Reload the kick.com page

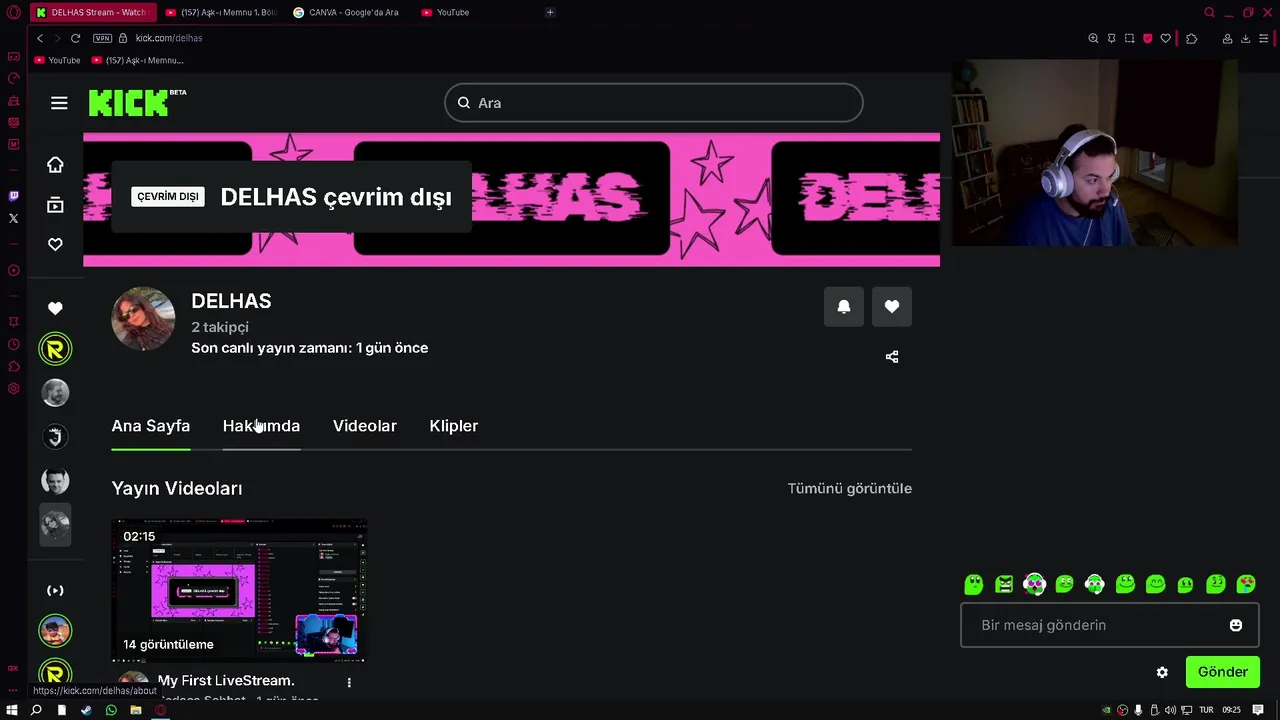(75, 38)
